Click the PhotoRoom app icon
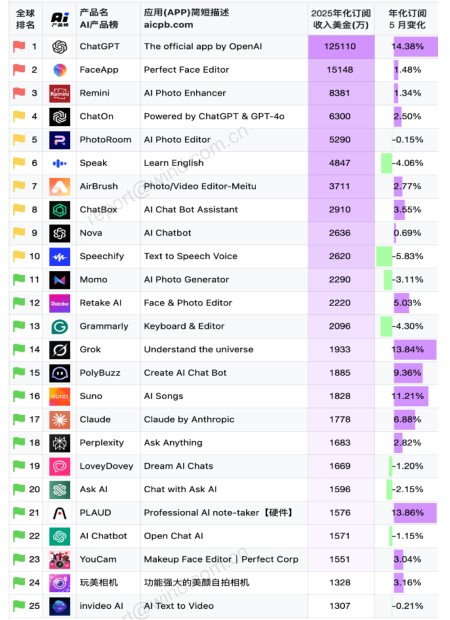Screen dimensions: 450x620 click(x=60, y=140)
